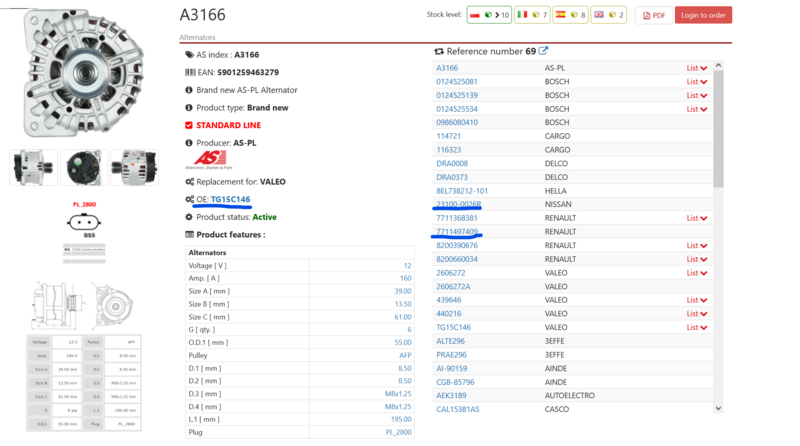Click the Amp value 160
The width and height of the screenshot is (800, 446).
pyautogui.click(x=406, y=278)
